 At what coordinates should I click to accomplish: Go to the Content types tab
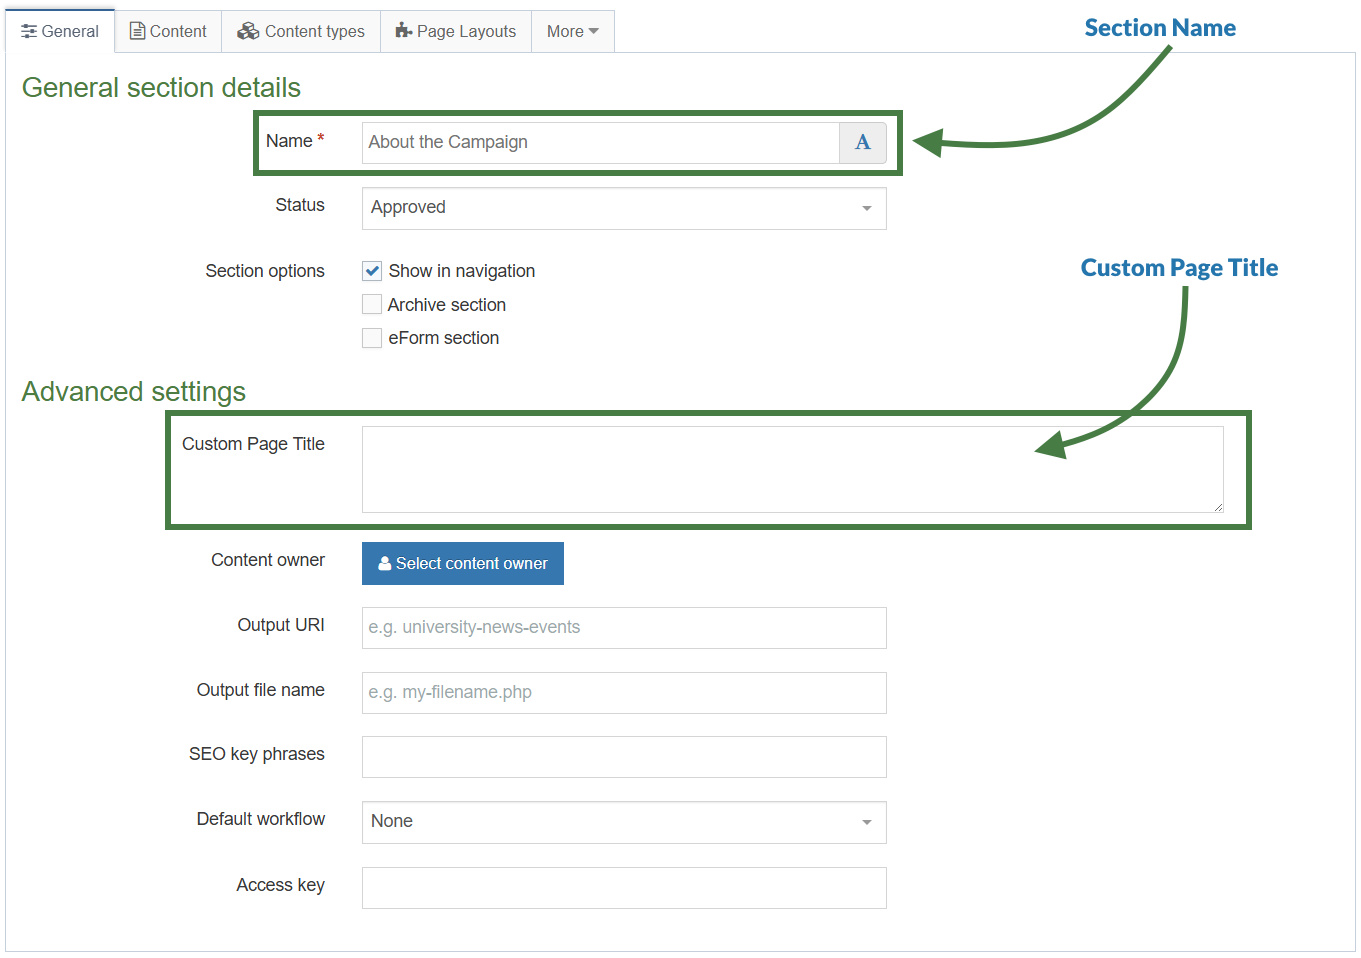301,31
